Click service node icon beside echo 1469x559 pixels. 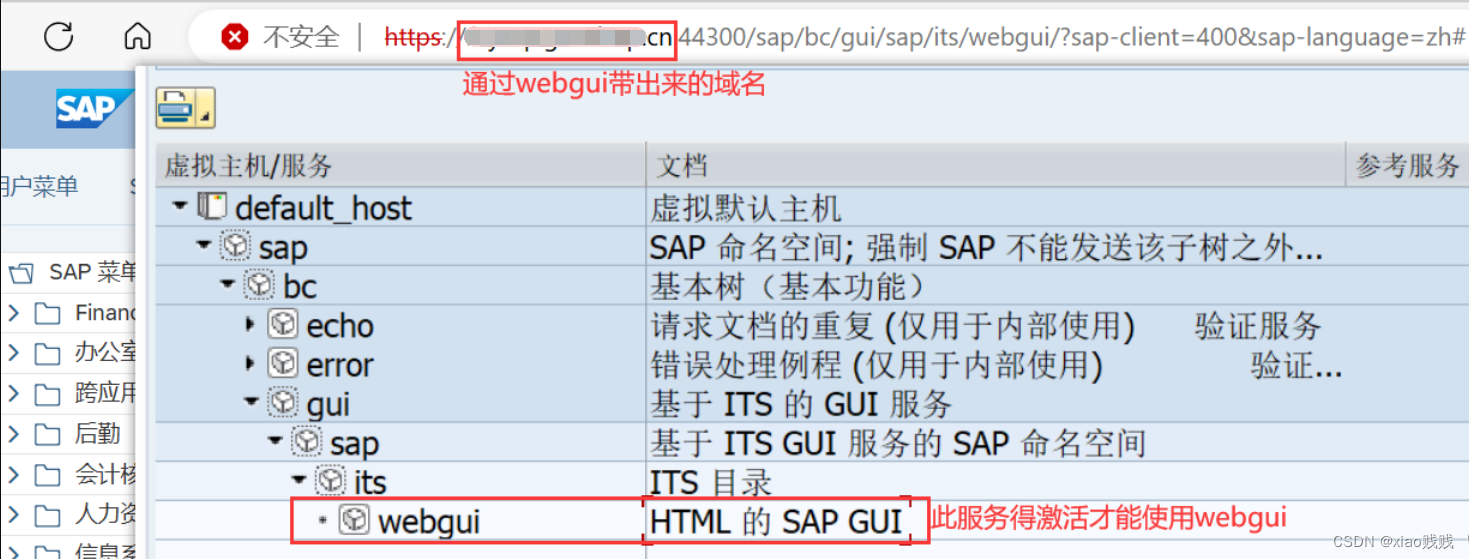(283, 324)
